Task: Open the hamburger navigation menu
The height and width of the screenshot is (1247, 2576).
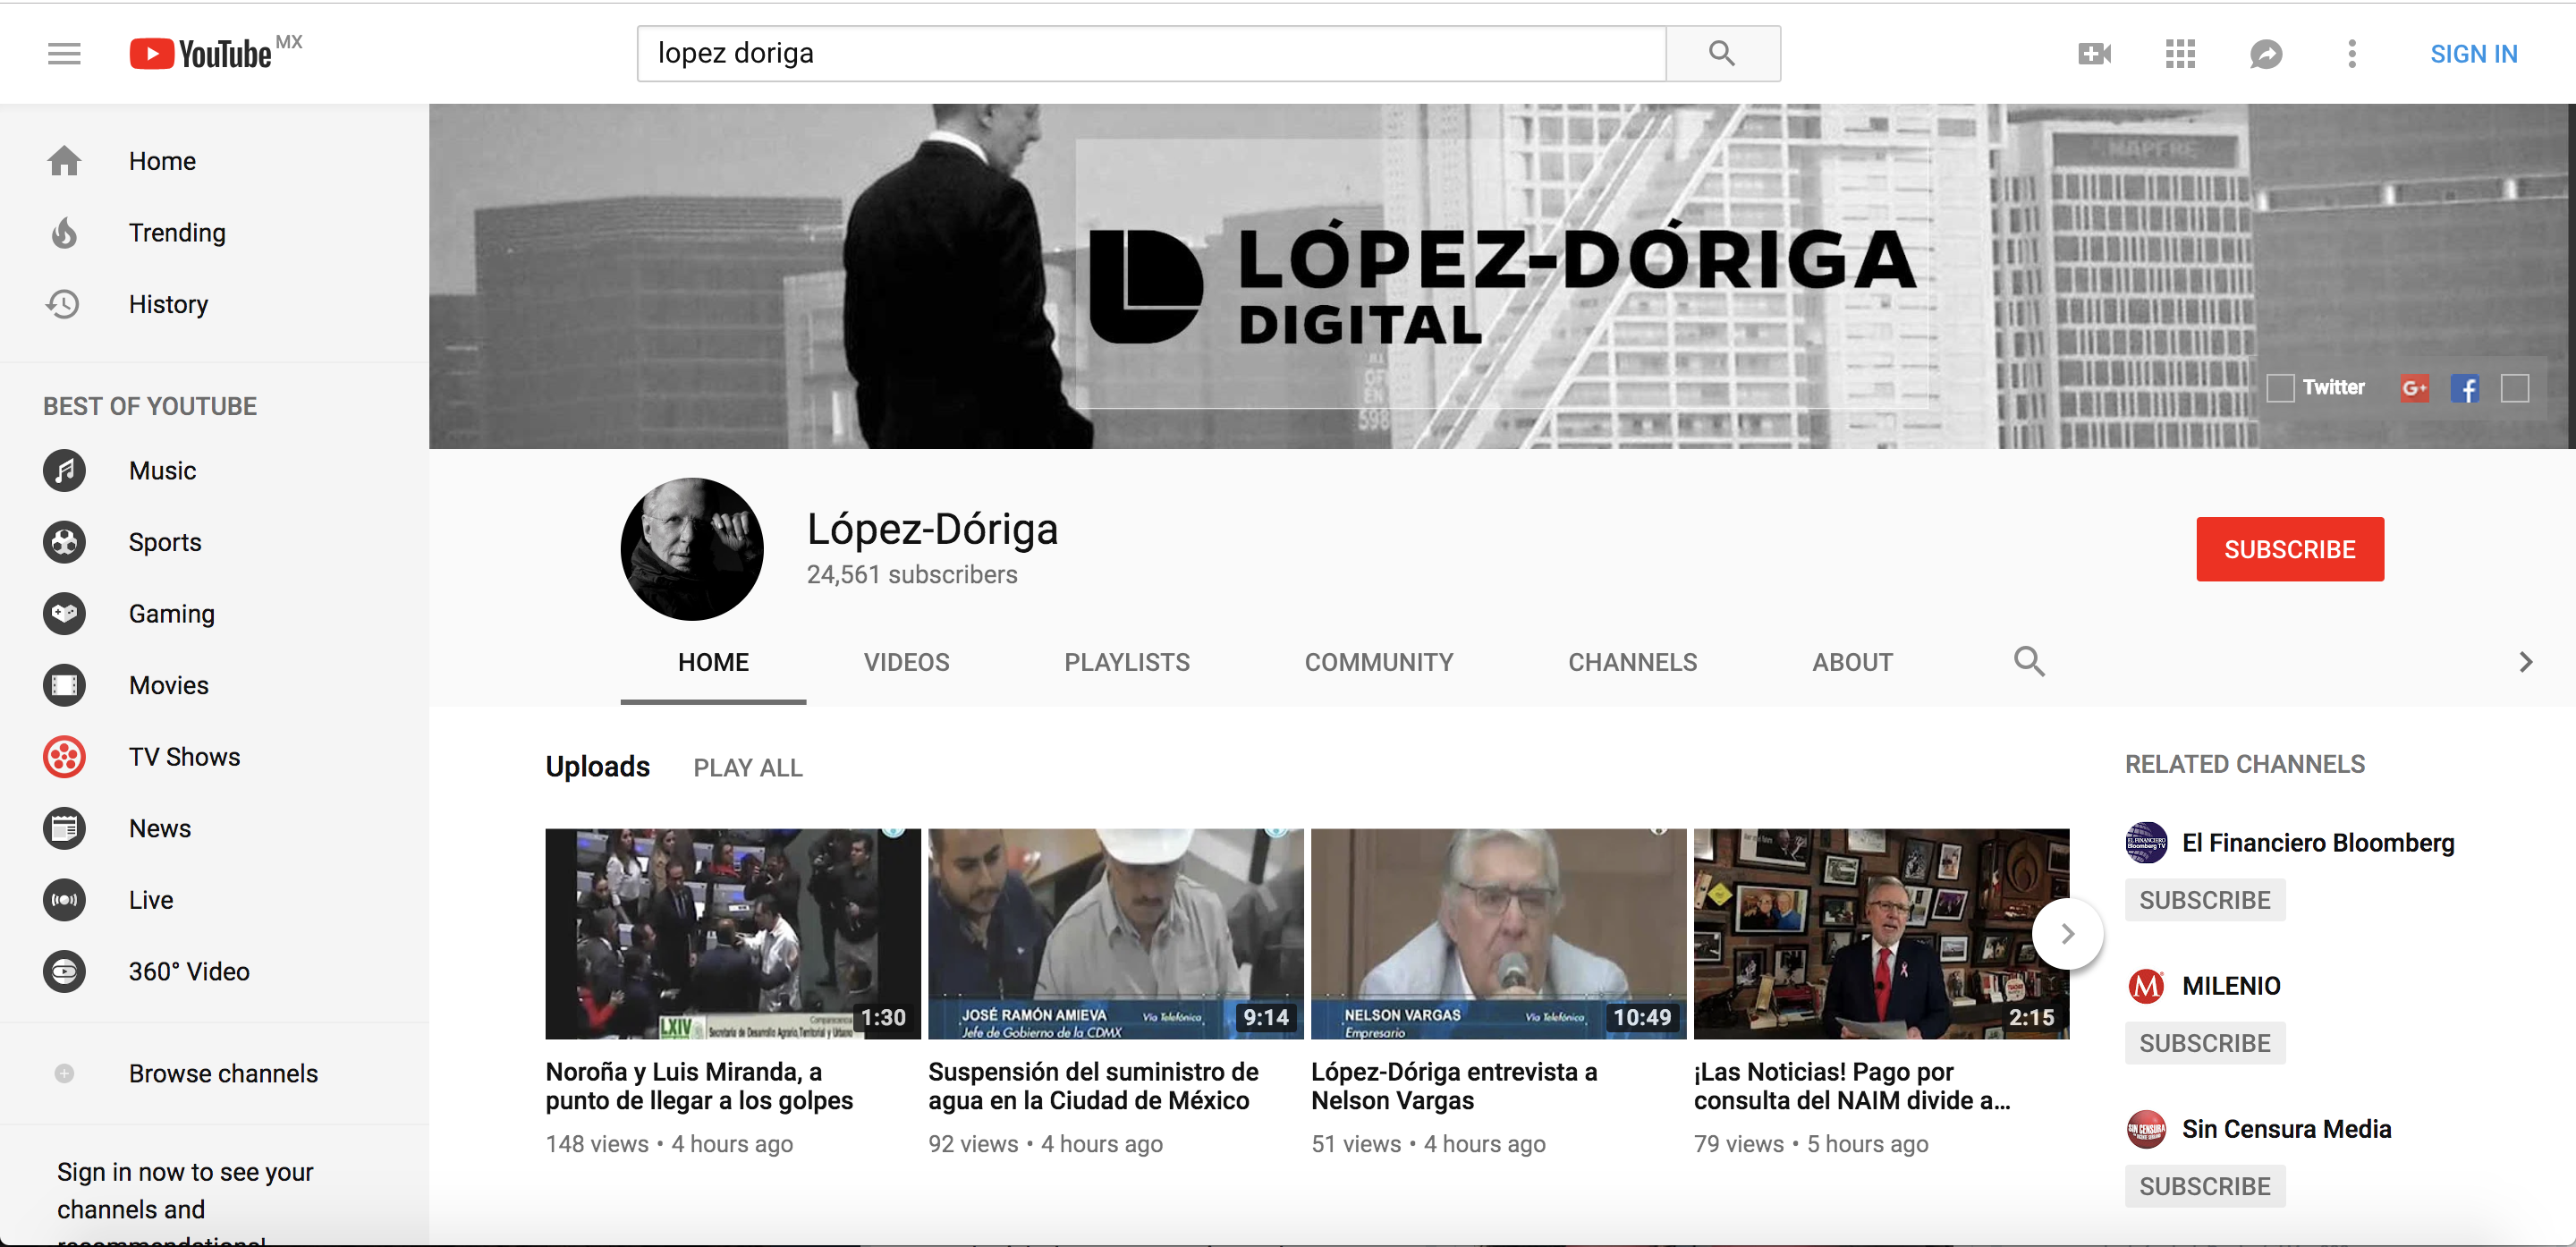Action: pos(63,53)
